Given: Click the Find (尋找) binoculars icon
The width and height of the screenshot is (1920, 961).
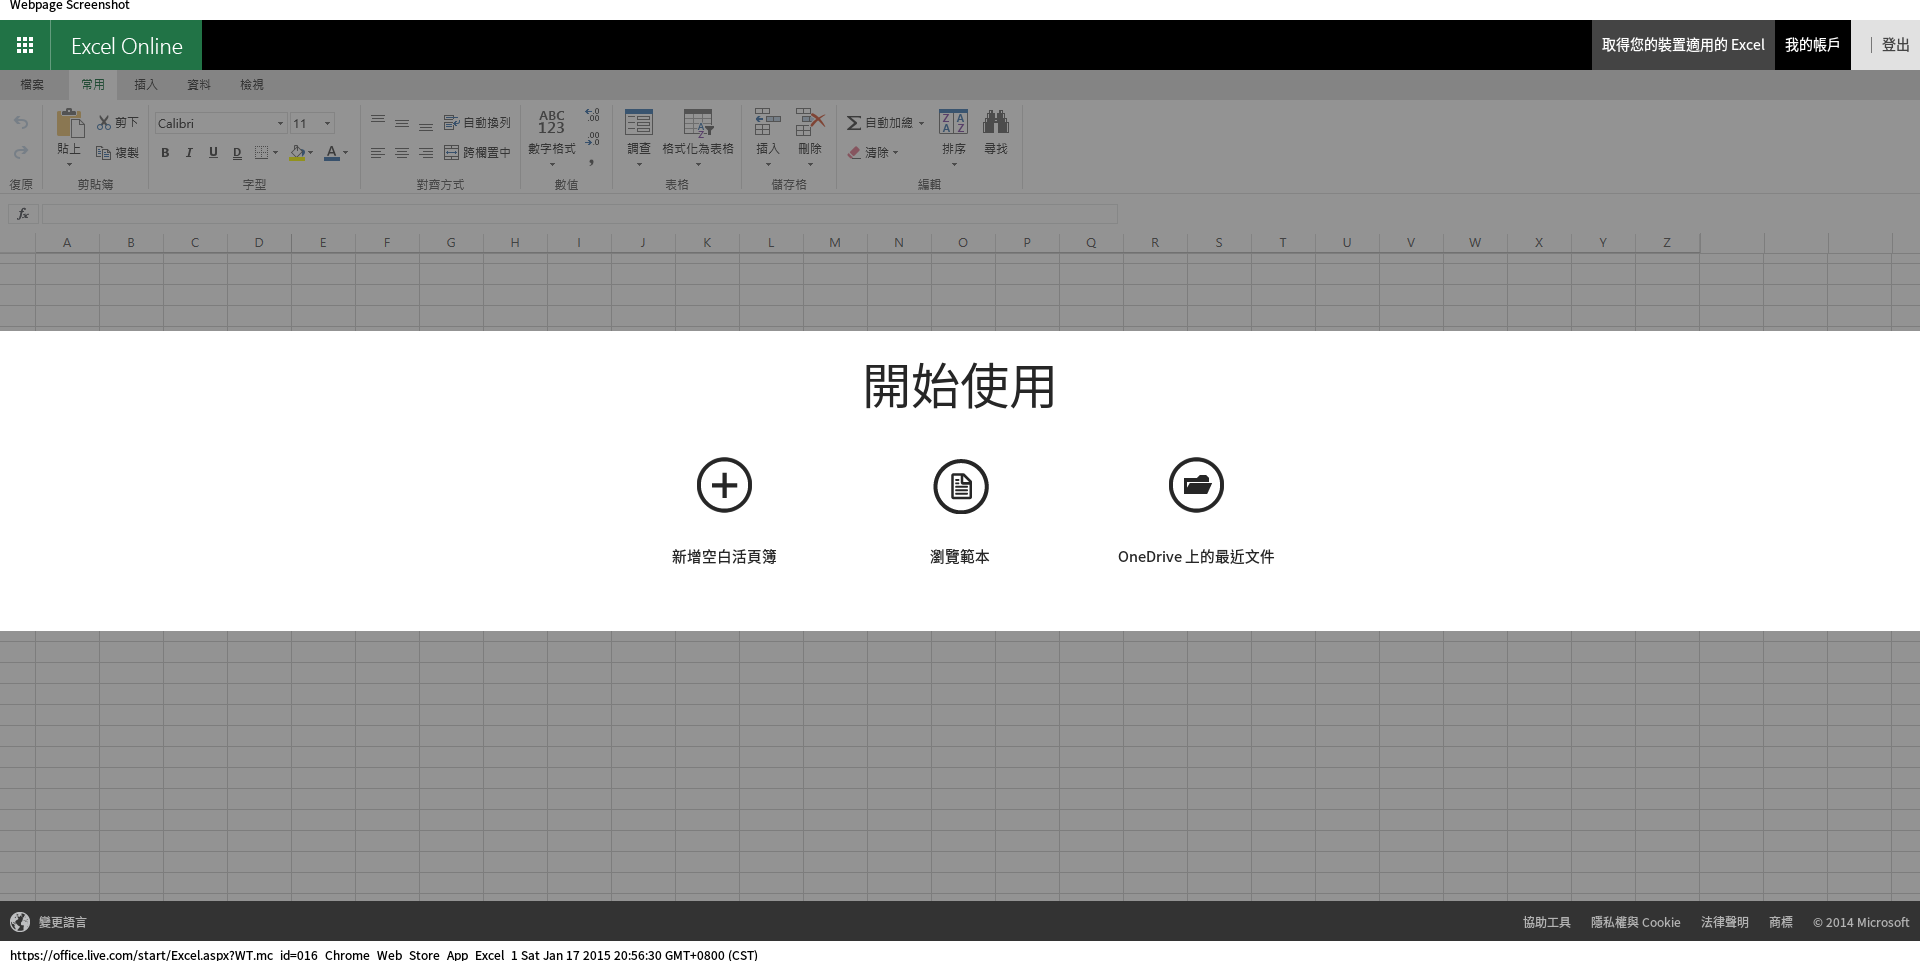Looking at the screenshot, I should [x=996, y=122].
